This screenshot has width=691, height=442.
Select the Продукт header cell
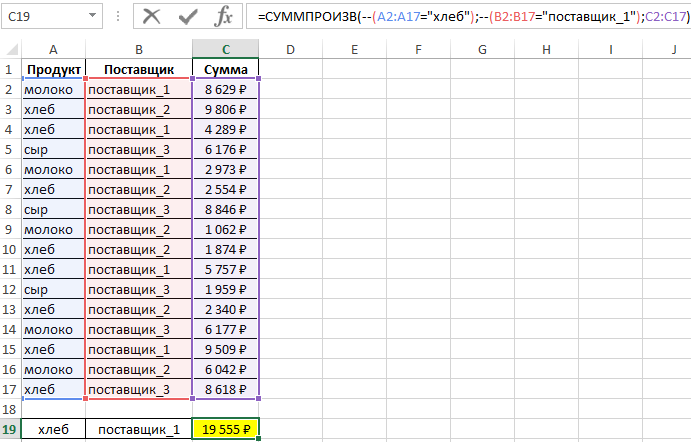click(54, 69)
